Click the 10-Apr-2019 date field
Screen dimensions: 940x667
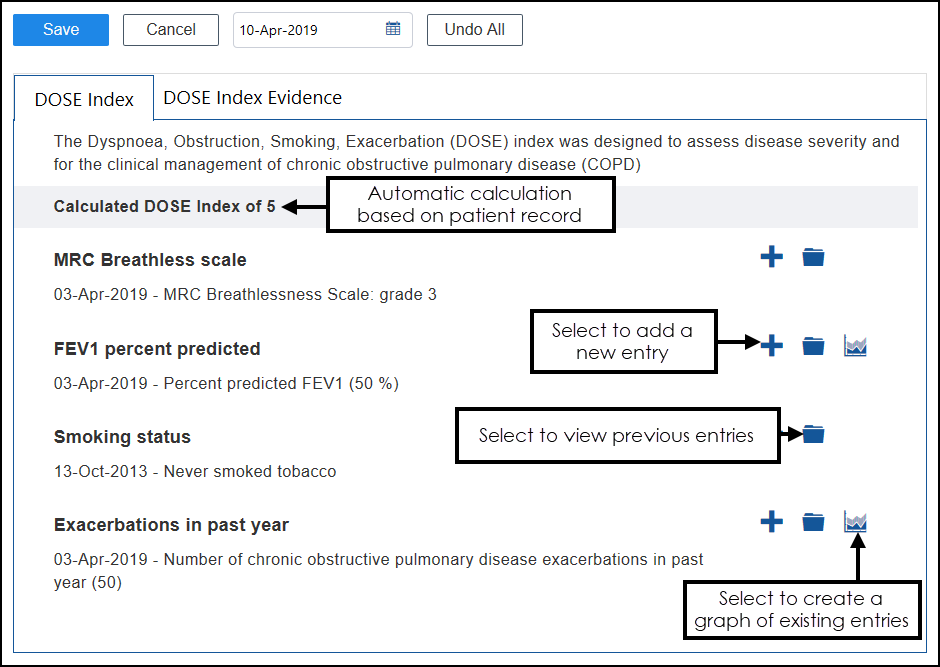pos(305,30)
